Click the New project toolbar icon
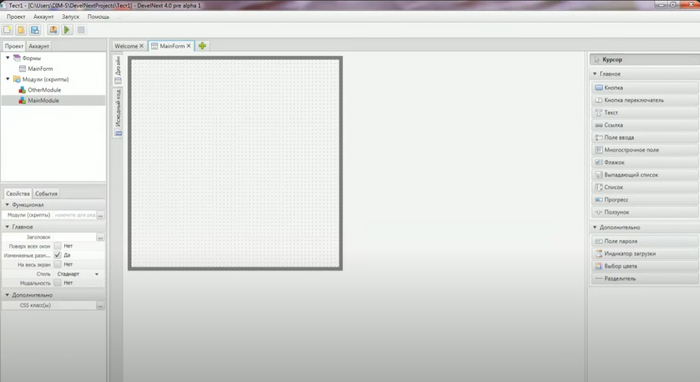This screenshot has height=382, width=700. pyautogui.click(x=7, y=30)
